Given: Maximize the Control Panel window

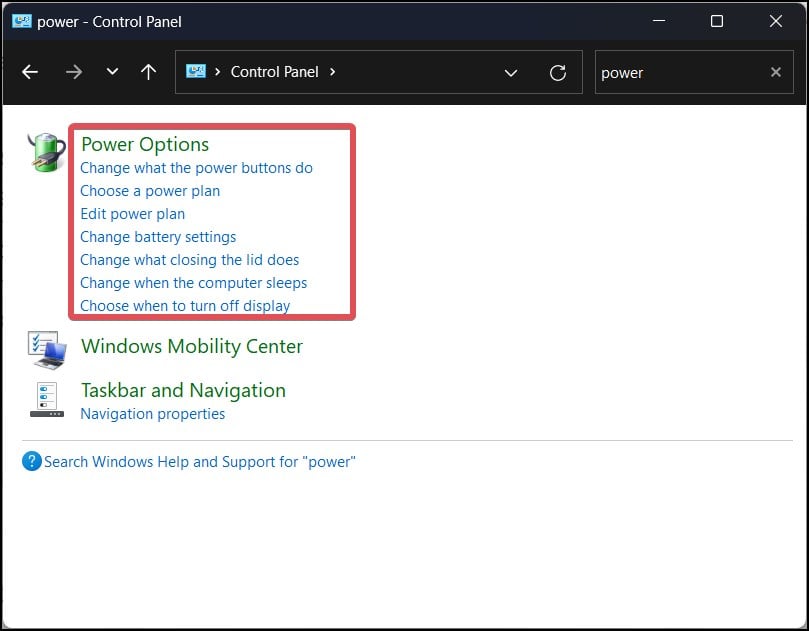Looking at the screenshot, I should 717,21.
